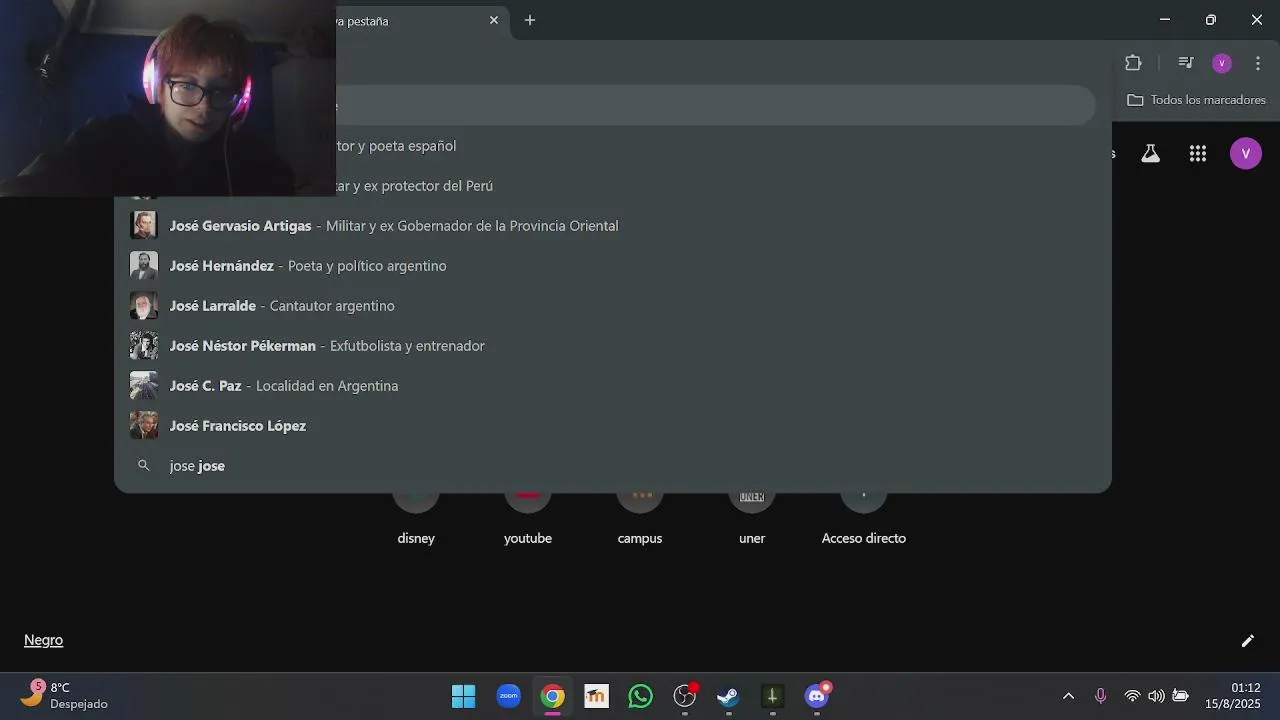This screenshot has height=720, width=1280.
Task: Select the José Francisco López suggestion
Action: click(612, 426)
